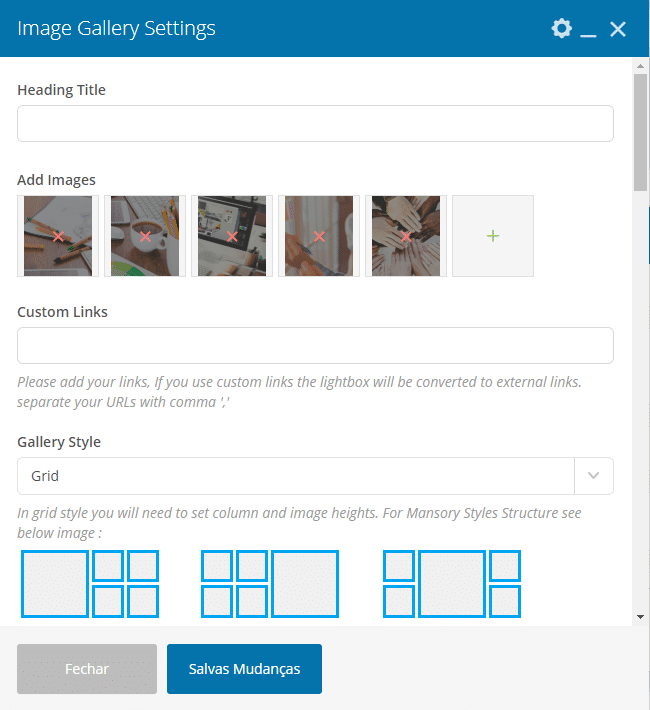Viewport: 650px width, 710px height.
Task: Focus the Custom Links text field
Action: point(315,345)
